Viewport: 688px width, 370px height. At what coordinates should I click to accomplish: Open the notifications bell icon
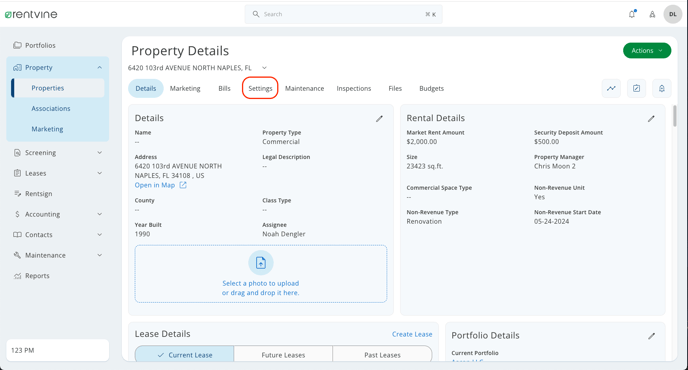click(632, 14)
